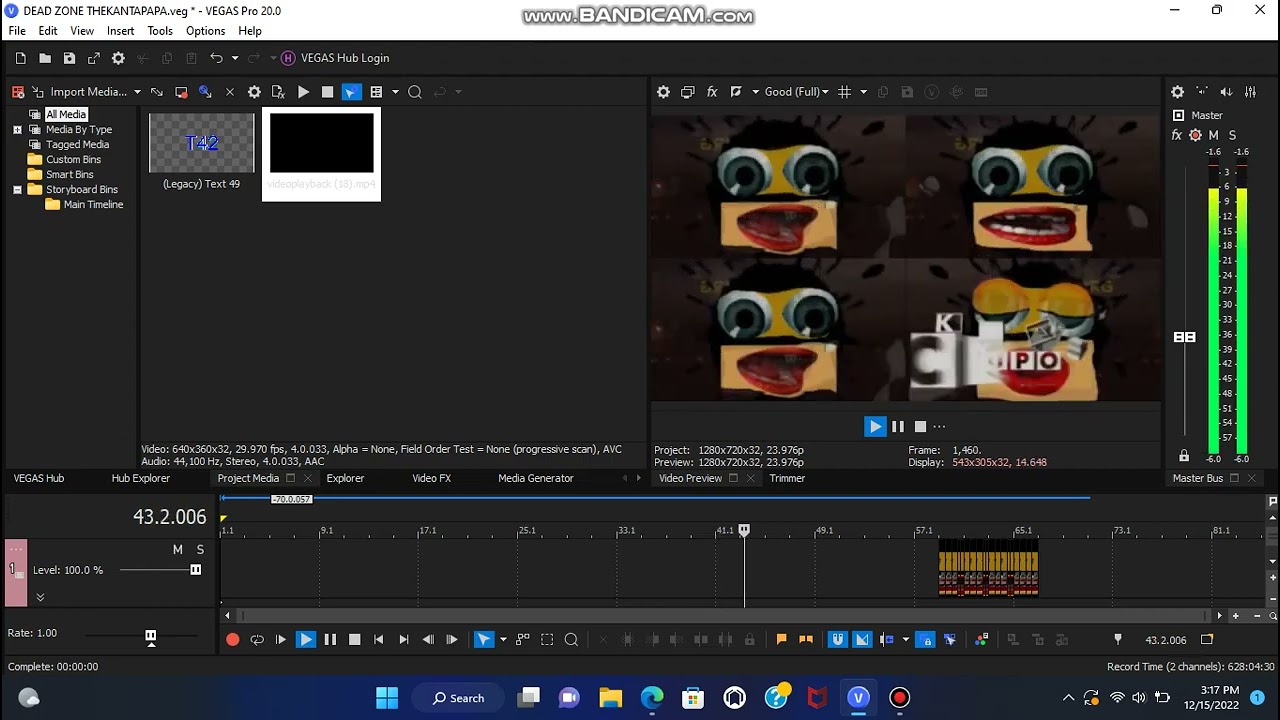
Task: Switch to the Video FX tab
Action: [432, 478]
